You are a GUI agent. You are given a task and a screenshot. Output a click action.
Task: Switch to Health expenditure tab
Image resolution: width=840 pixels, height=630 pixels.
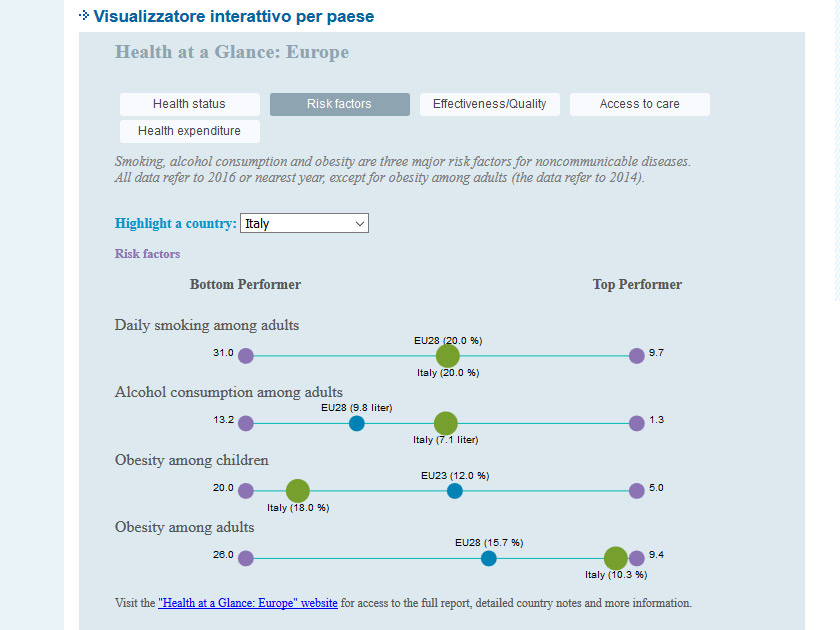click(190, 131)
